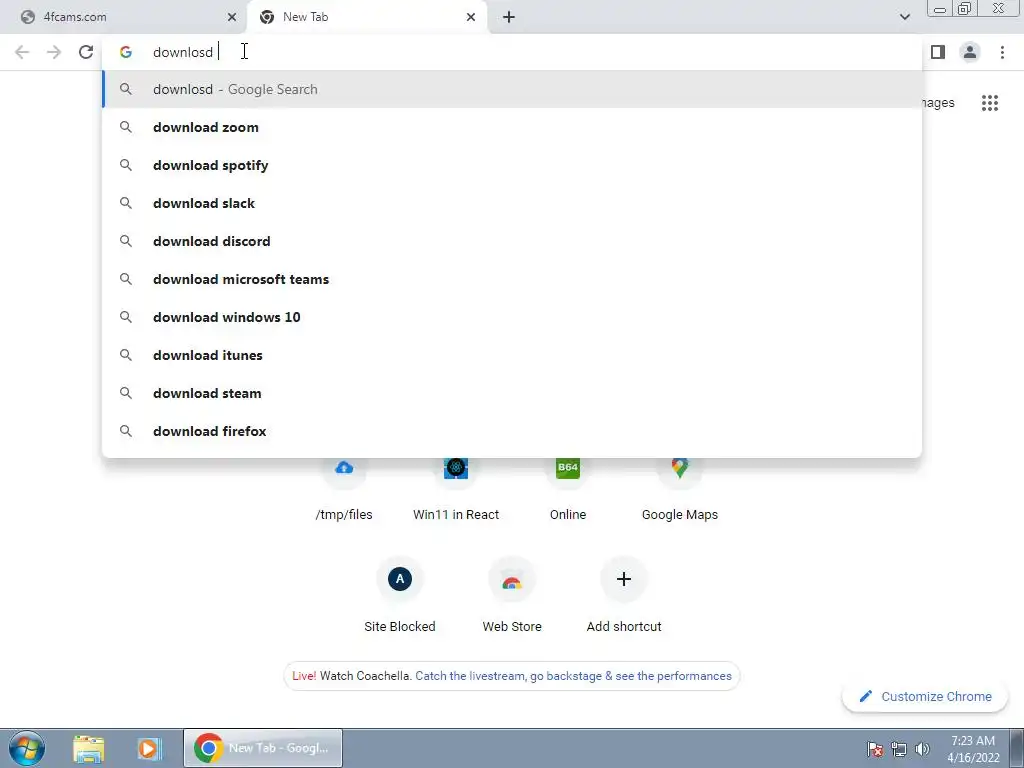1024x768 pixels.
Task: Open the /tmp/files shortcut icon
Action: point(344,468)
